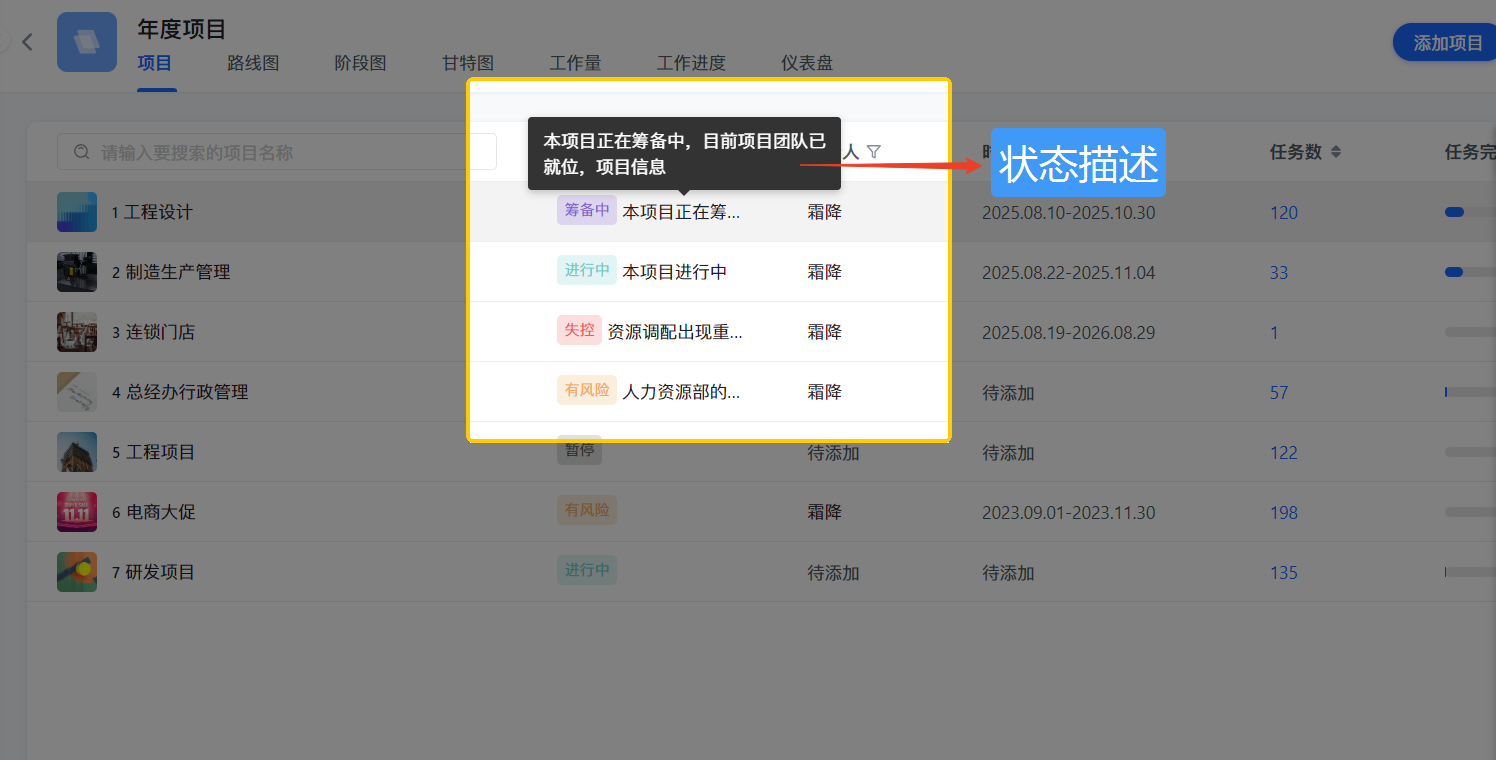This screenshot has height=760, width=1496.
Task: Open the 连锁门店 project thumbnail
Action: pos(77,331)
